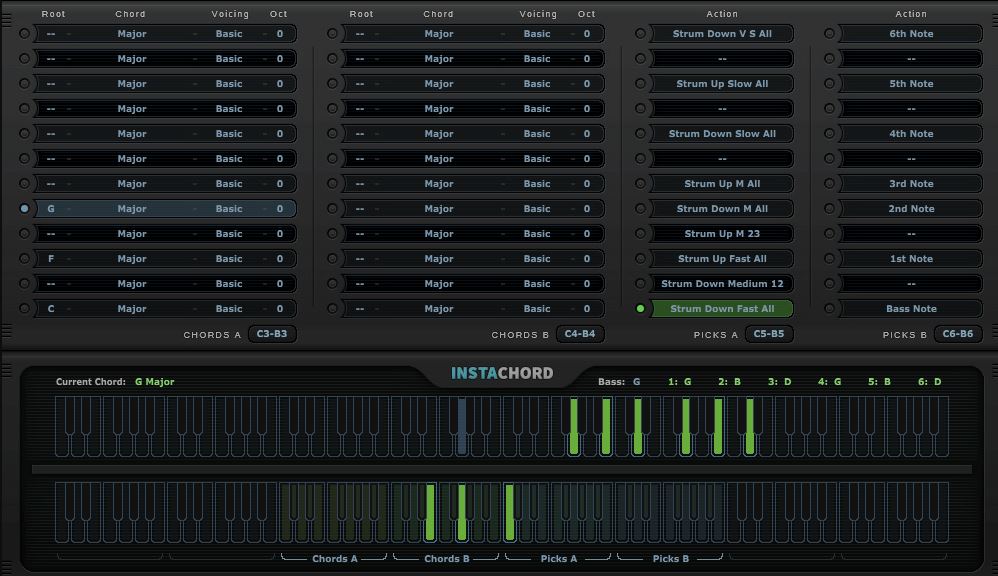998x576 pixels.
Task: Click the Picks A label below the keyboard
Action: (x=559, y=558)
